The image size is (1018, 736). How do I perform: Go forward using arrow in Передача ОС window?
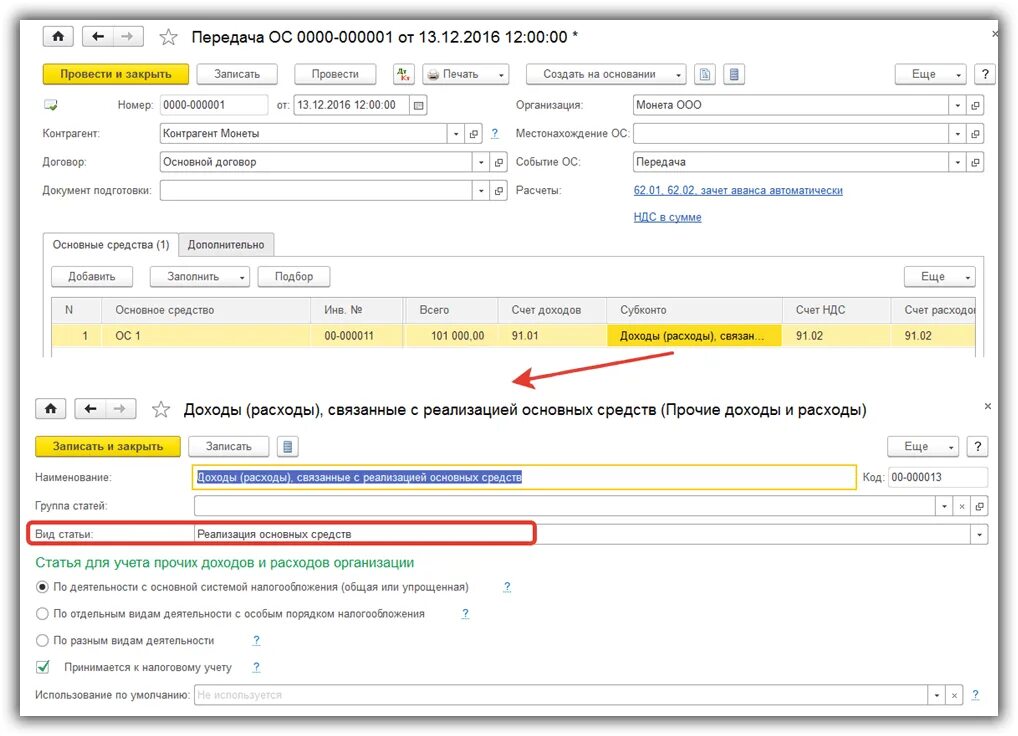(128, 36)
